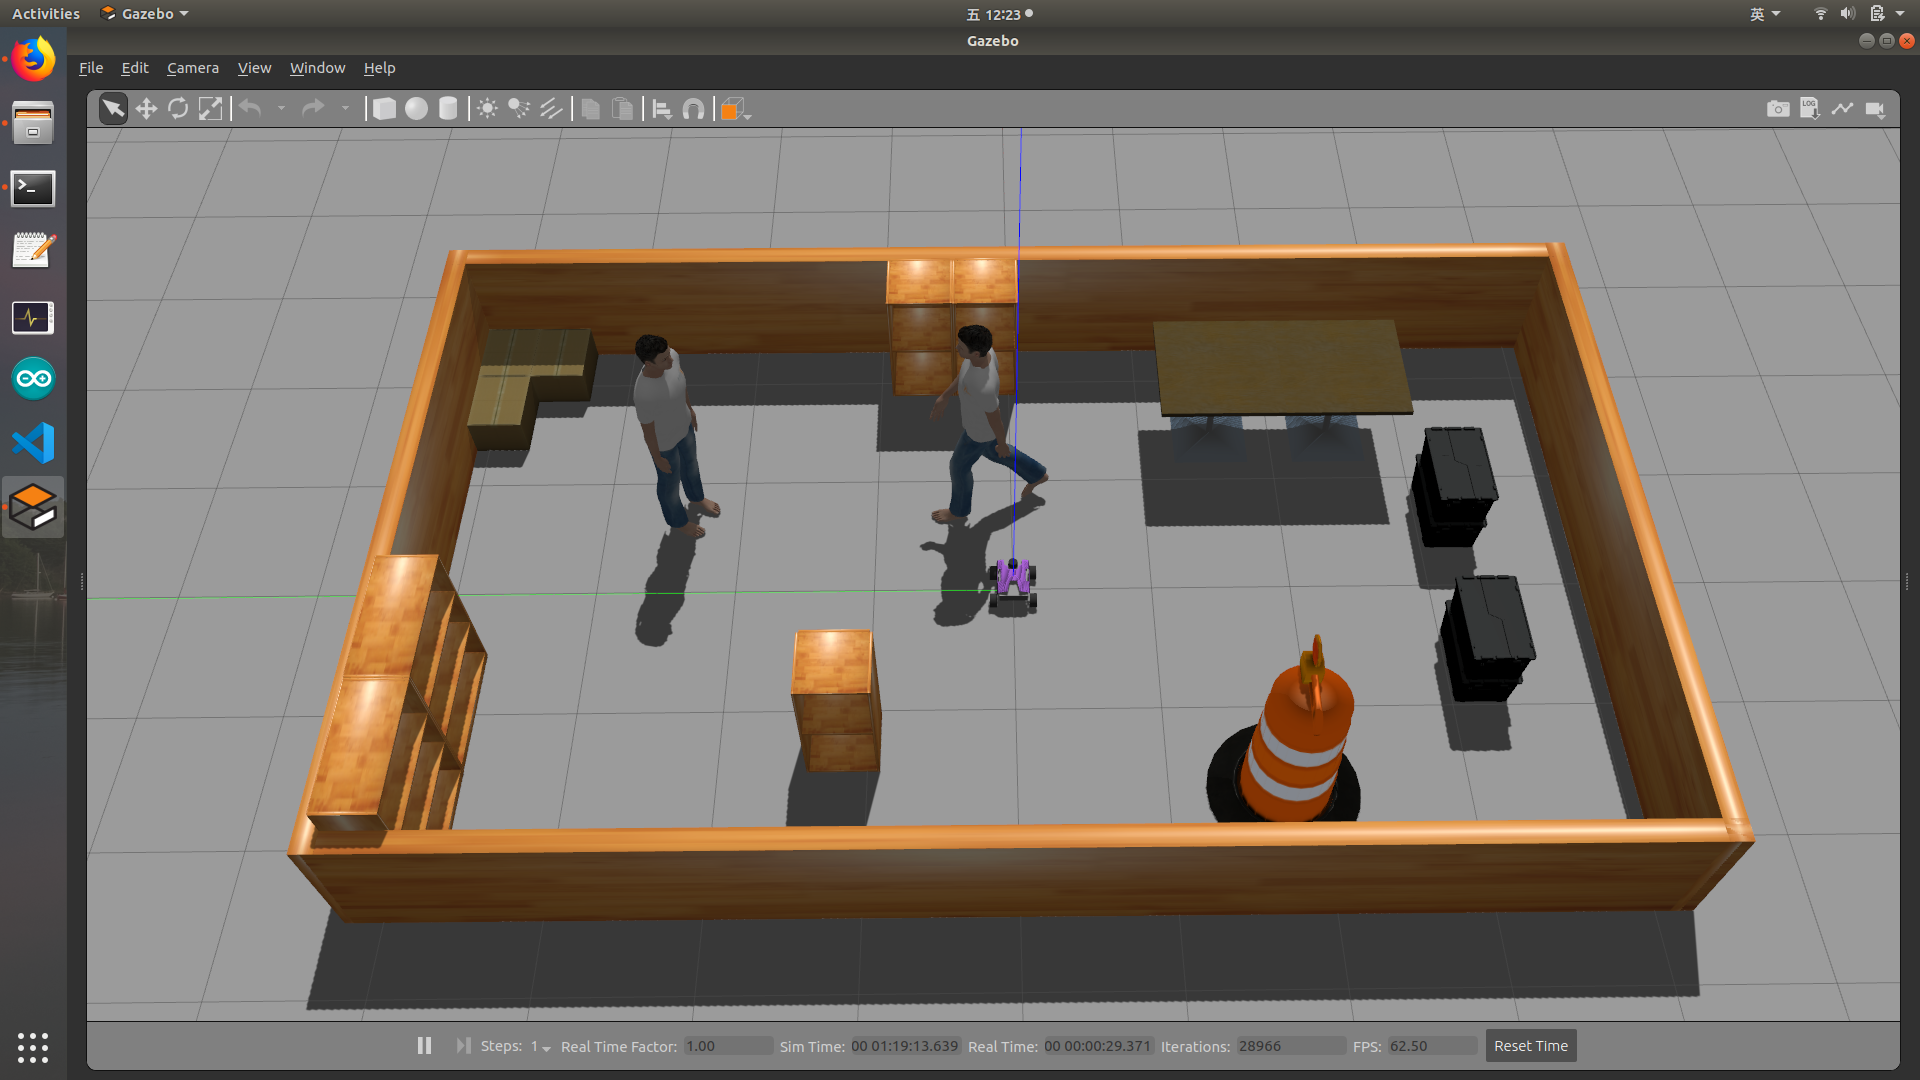Viewport: 1920px width, 1080px height.
Task: Insert a sphere shape
Action: [x=416, y=109]
